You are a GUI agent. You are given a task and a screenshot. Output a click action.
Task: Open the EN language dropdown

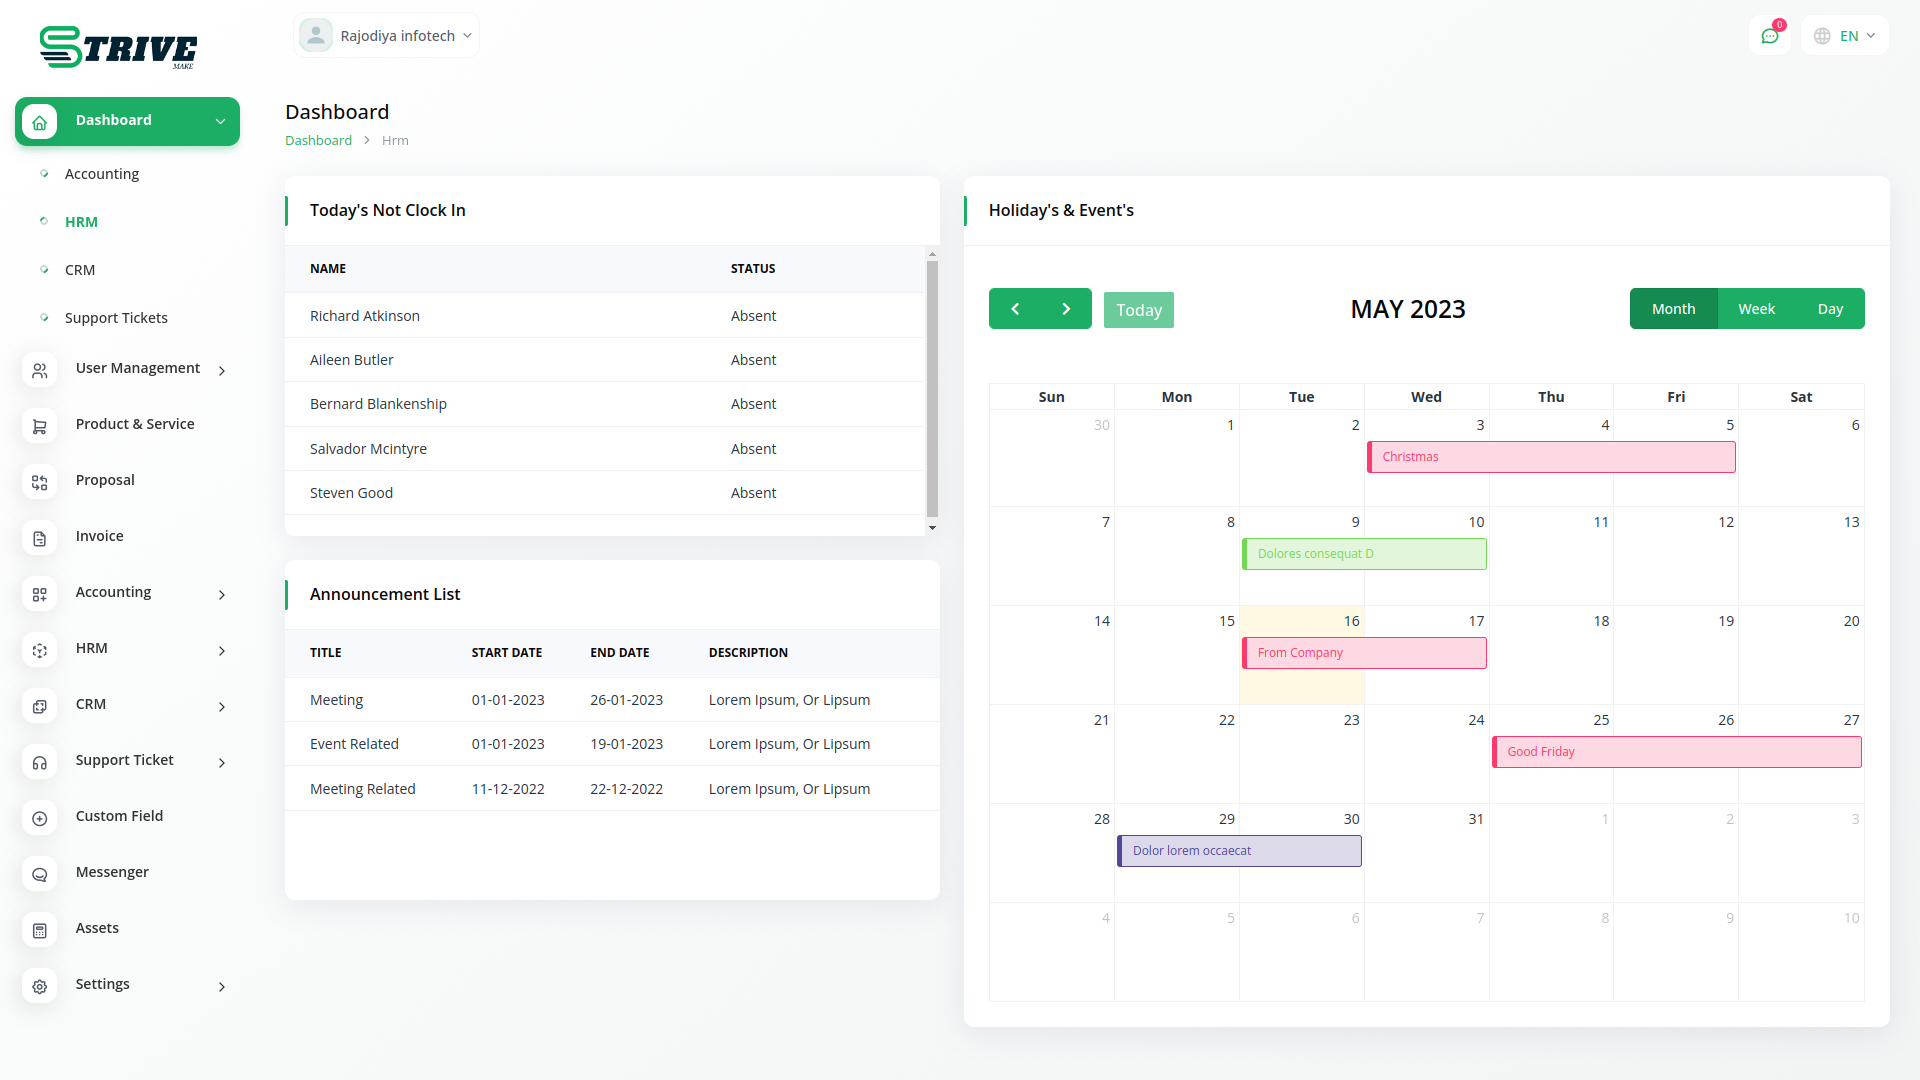coord(1844,35)
